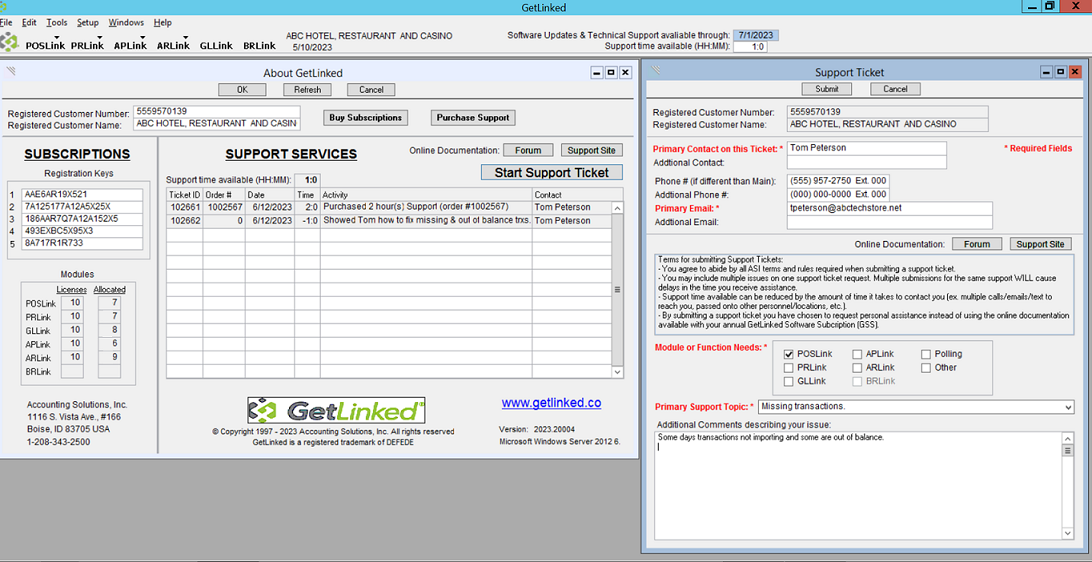Expand the Primary Support Topic dropdown
Screen dimensions: 1092x562
[1068, 407]
